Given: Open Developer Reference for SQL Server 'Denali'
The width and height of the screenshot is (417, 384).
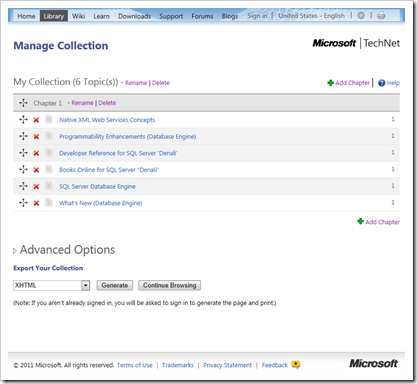Looking at the screenshot, I should point(118,153).
